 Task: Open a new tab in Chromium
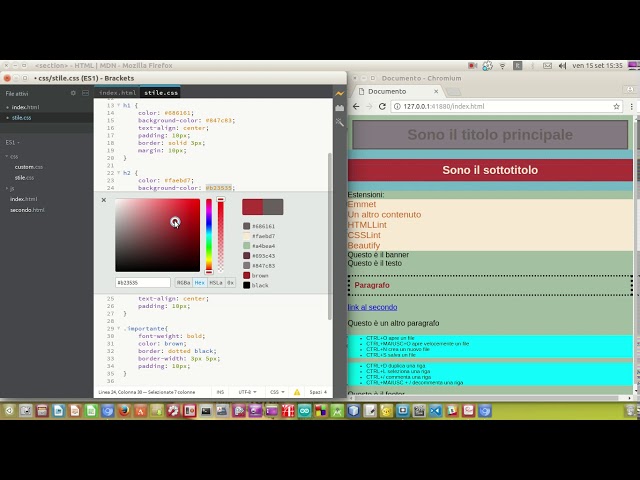pos(453,92)
